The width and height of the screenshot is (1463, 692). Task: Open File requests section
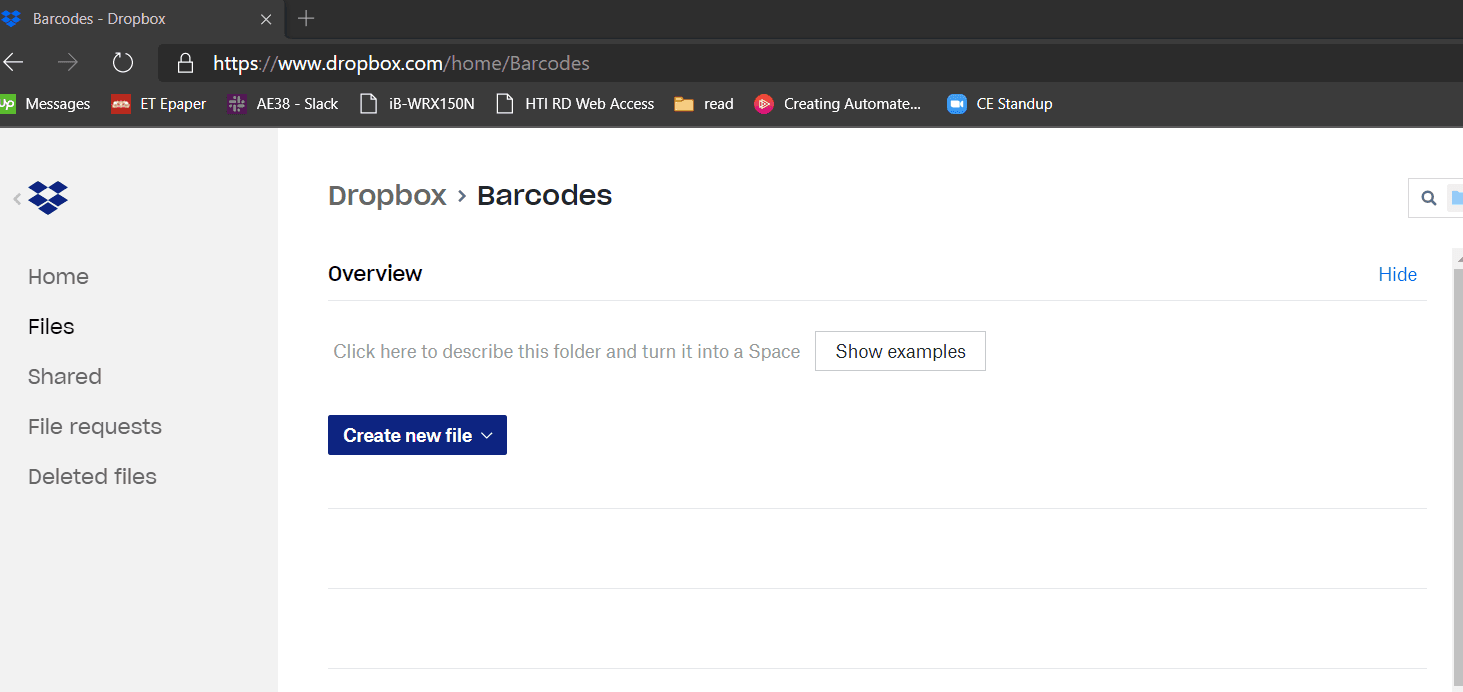click(x=95, y=427)
